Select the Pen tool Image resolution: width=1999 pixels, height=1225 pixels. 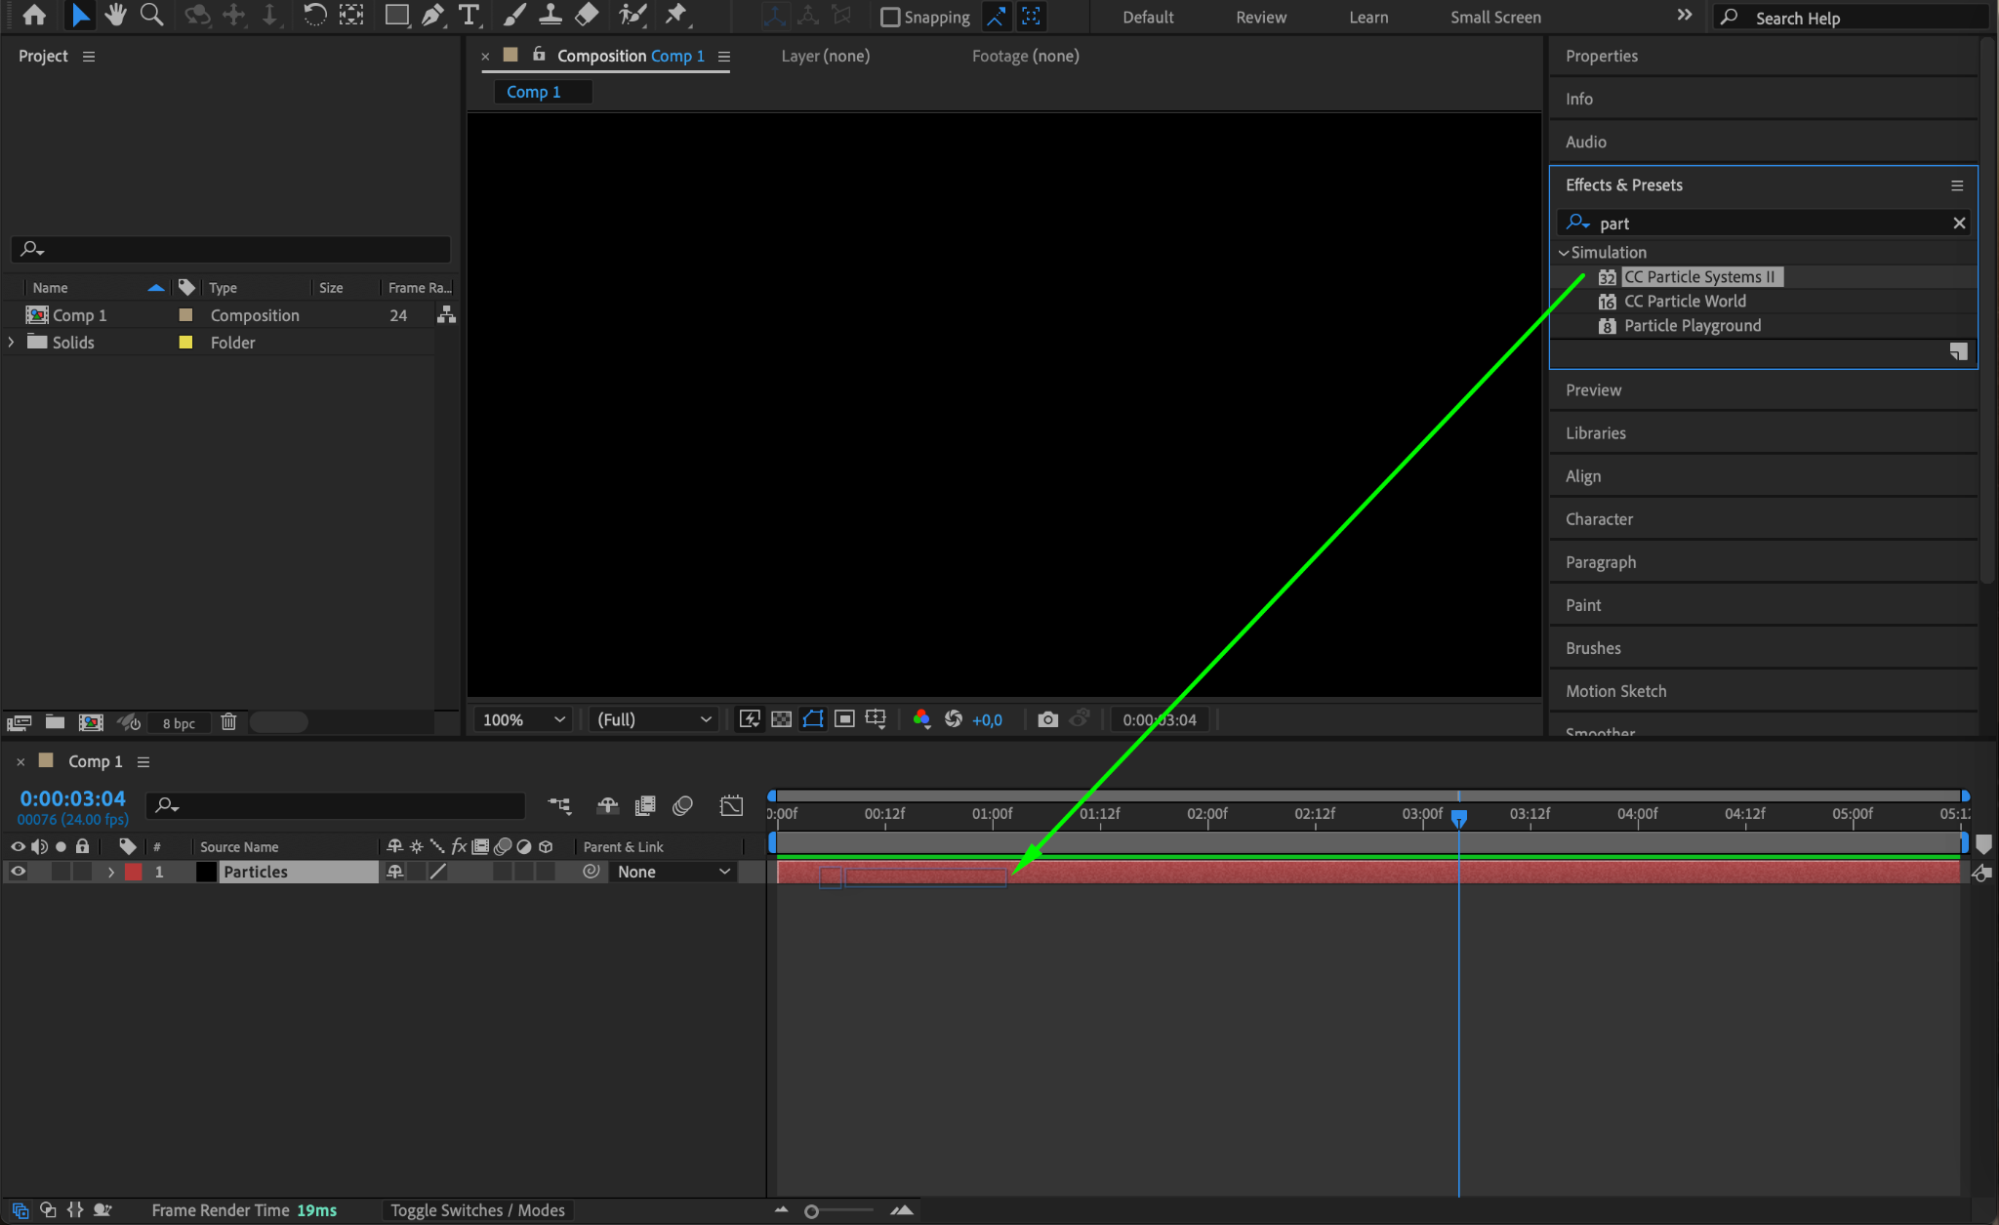[x=432, y=15]
